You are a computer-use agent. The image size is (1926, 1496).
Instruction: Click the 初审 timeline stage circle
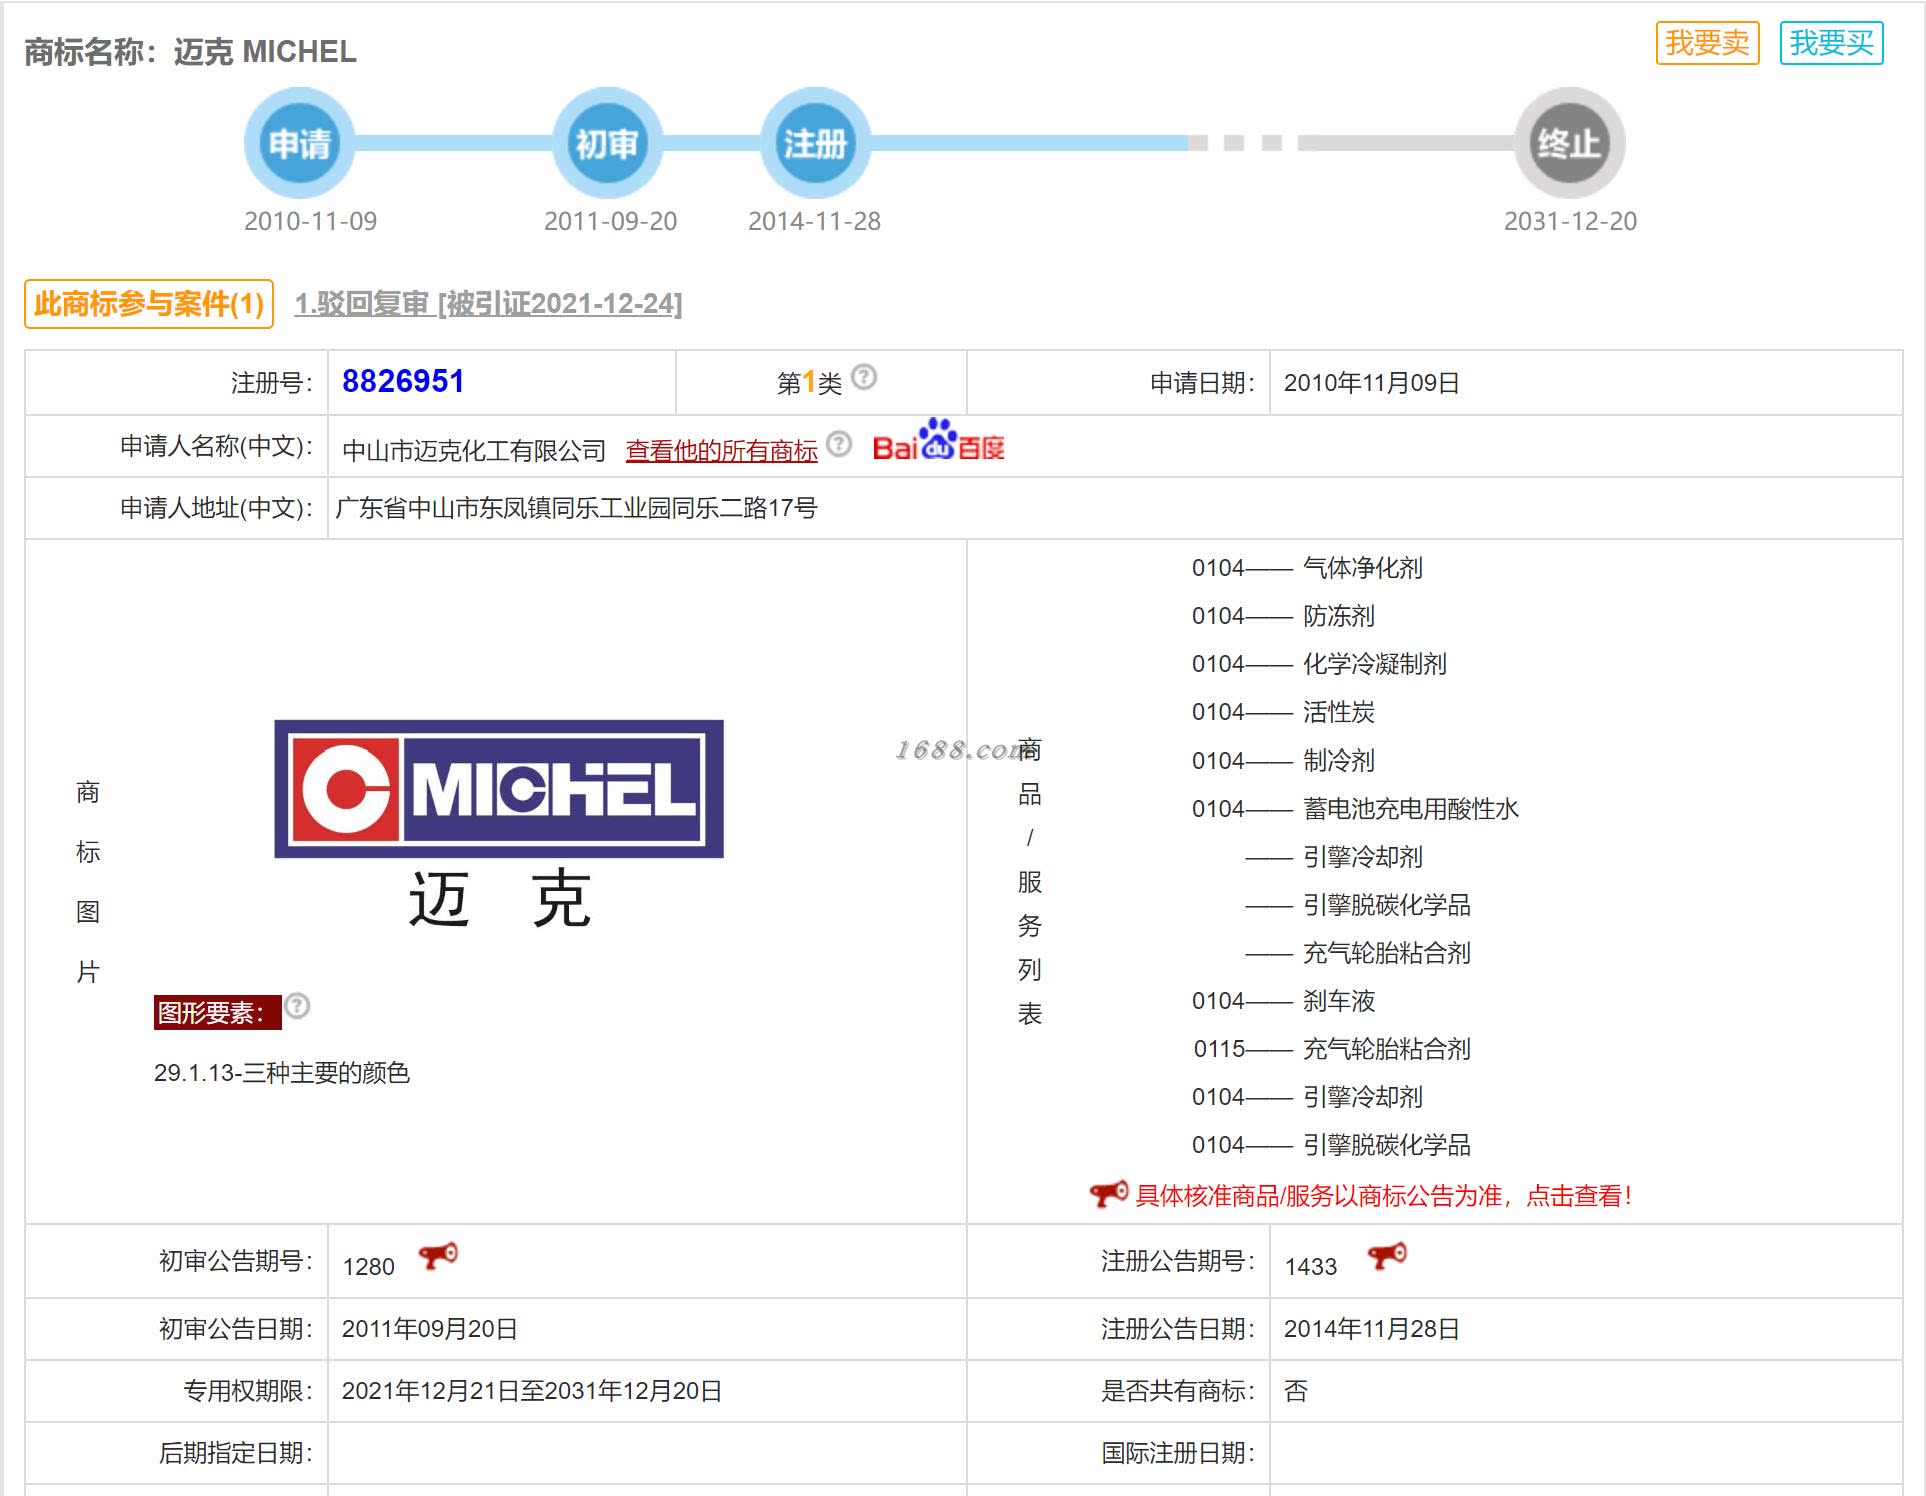607,144
